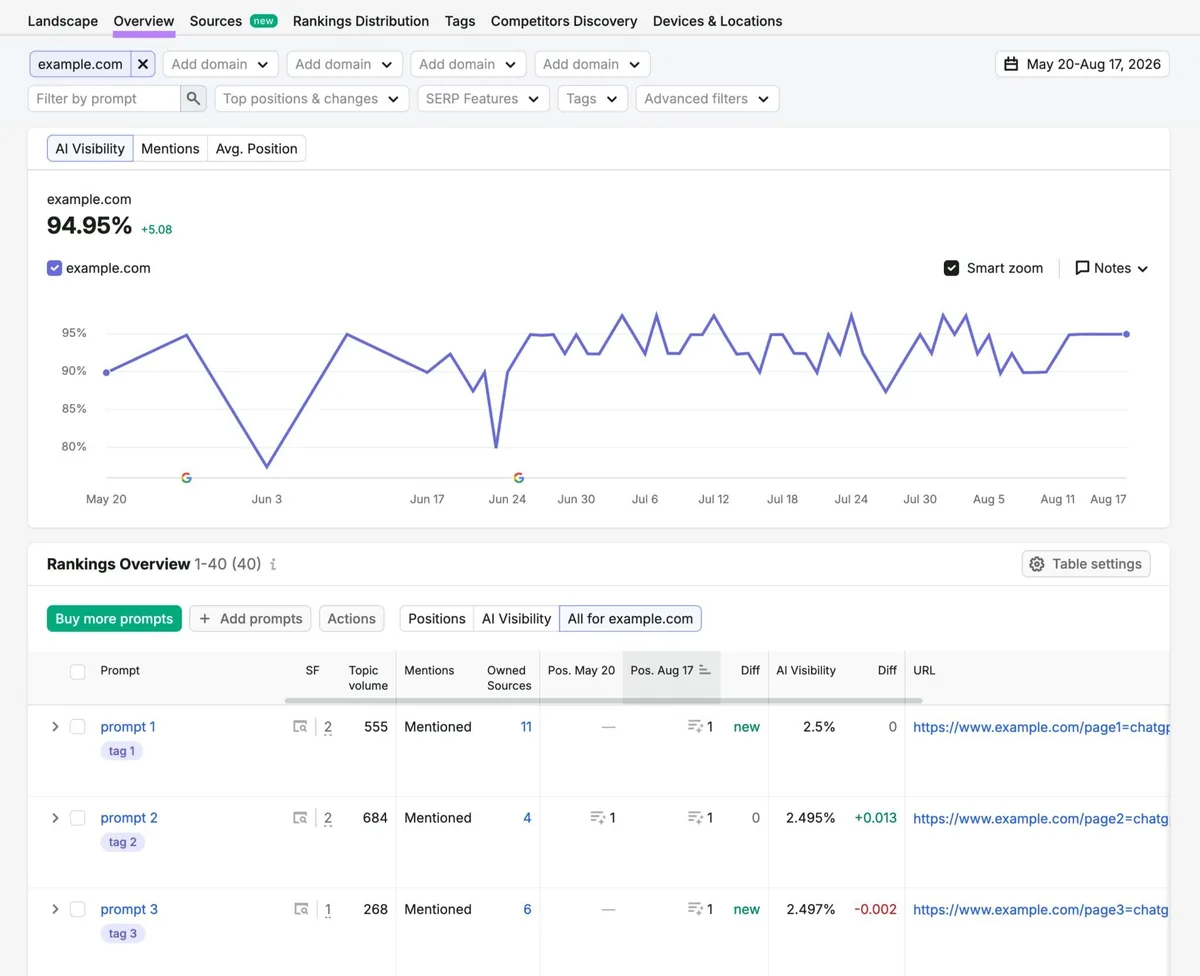The image size is (1200, 976).
Task: Expand the prompt 1 row
Action: [x=55, y=727]
